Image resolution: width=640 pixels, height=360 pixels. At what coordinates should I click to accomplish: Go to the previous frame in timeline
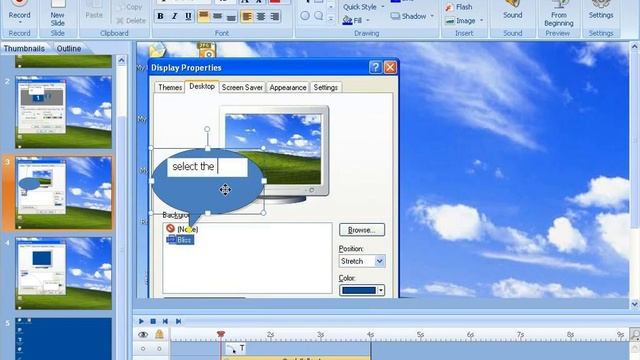point(165,322)
